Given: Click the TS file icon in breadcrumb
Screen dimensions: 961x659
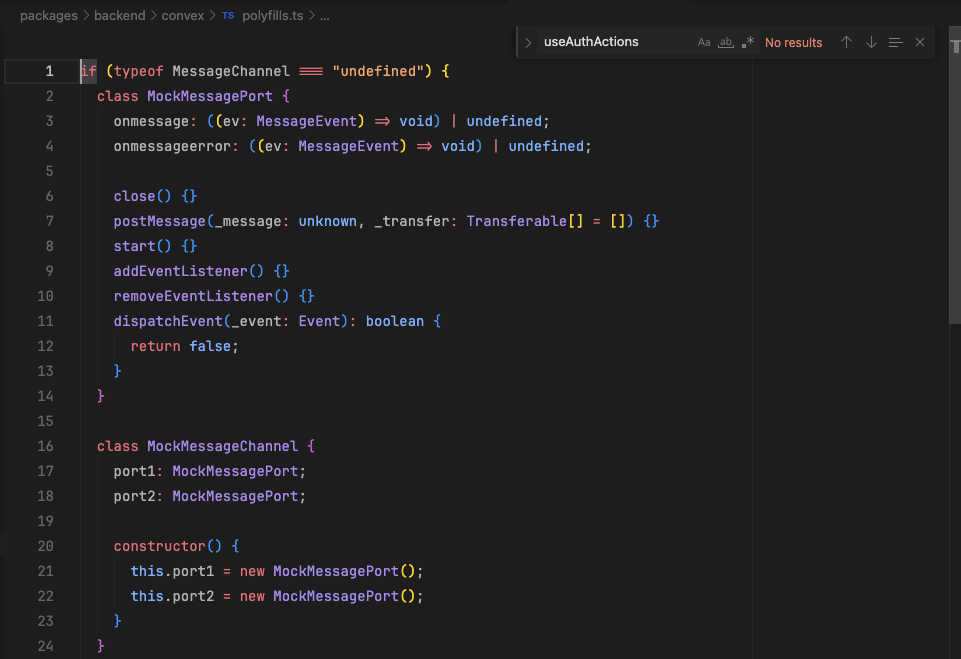Looking at the screenshot, I should tap(228, 15).
